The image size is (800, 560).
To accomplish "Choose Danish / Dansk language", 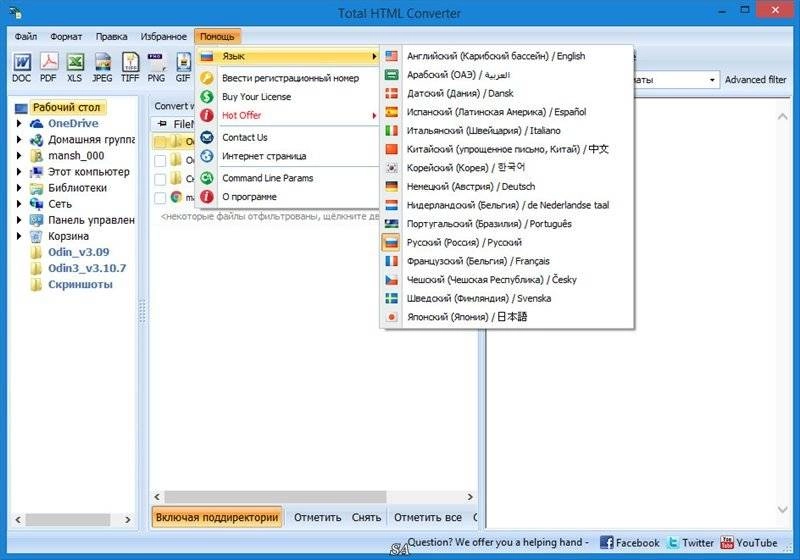I will 507,93.
